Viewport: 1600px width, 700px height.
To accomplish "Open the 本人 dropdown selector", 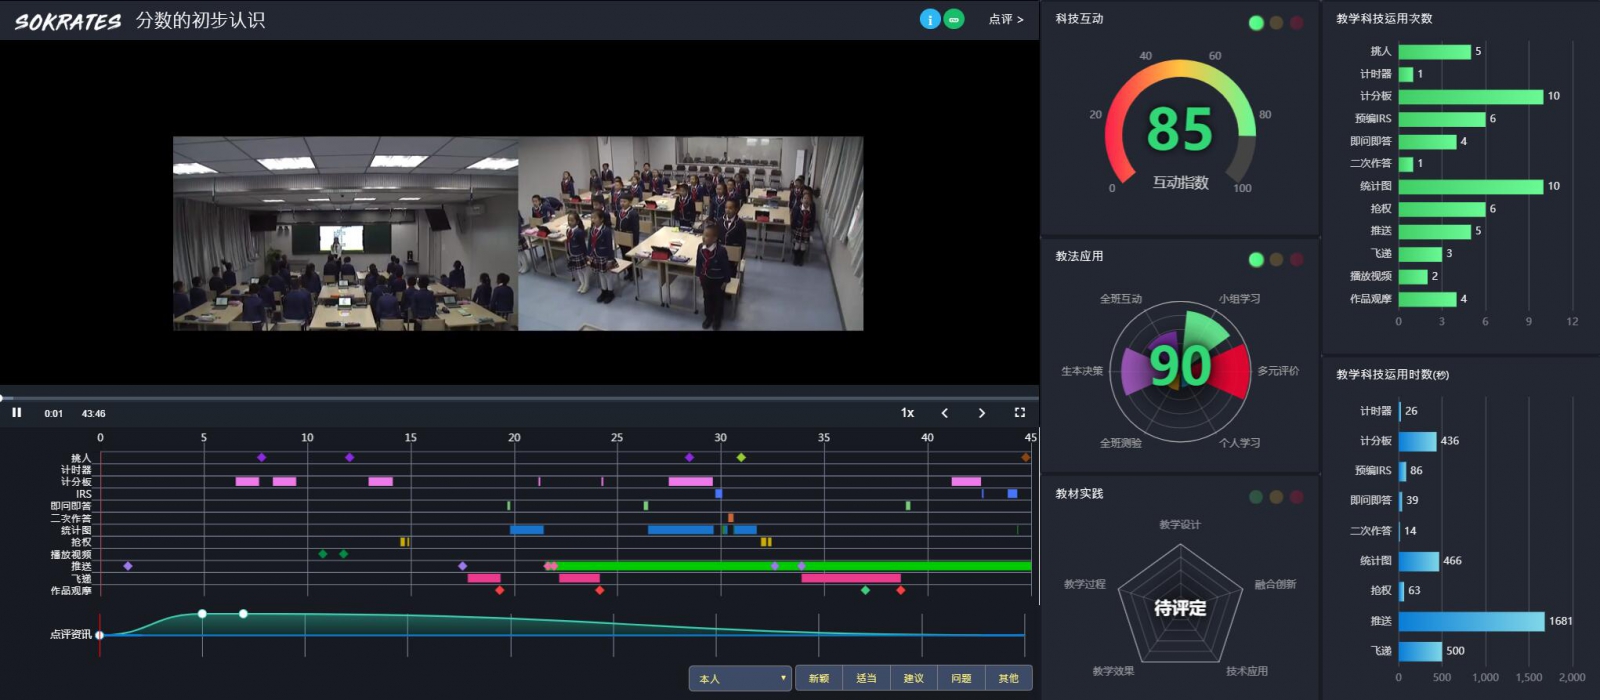I will 740,678.
